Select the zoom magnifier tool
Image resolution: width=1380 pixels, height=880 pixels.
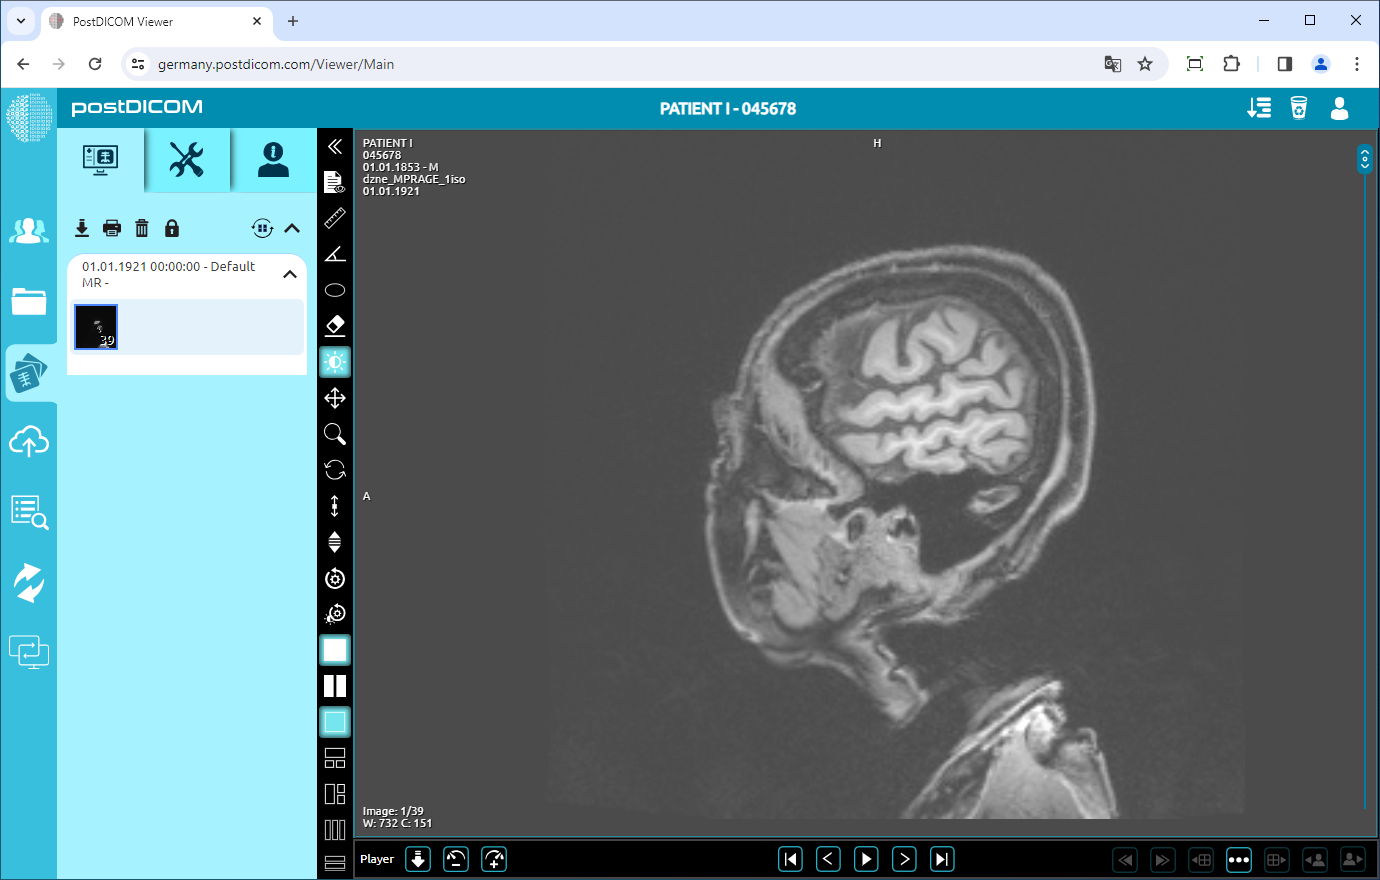coord(335,433)
